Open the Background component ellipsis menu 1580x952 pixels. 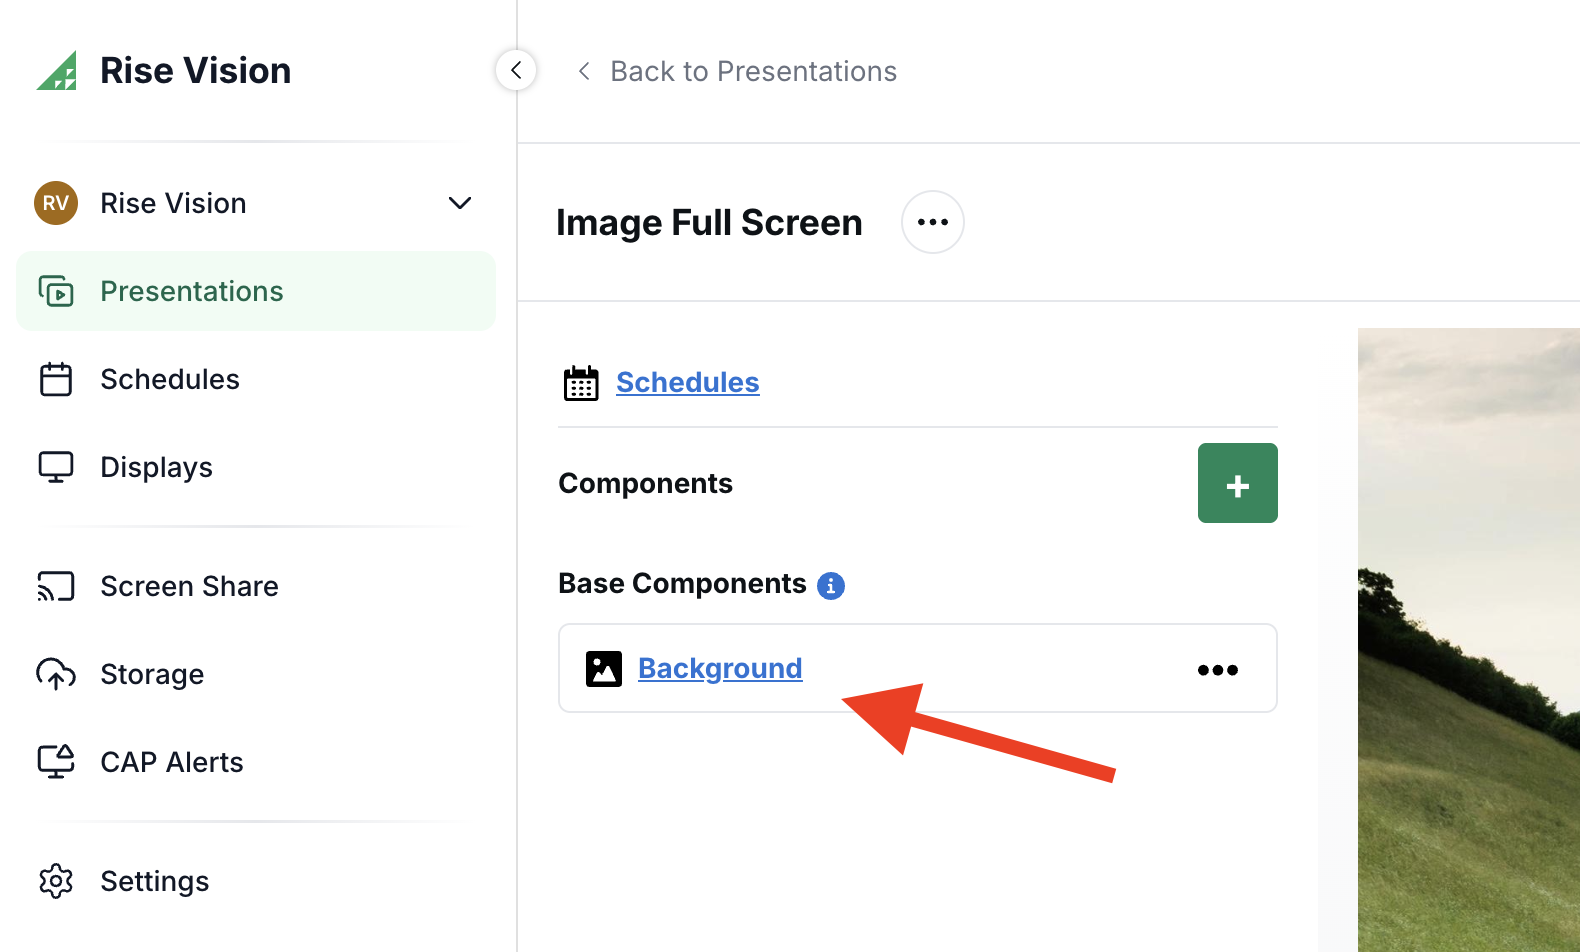(1217, 670)
